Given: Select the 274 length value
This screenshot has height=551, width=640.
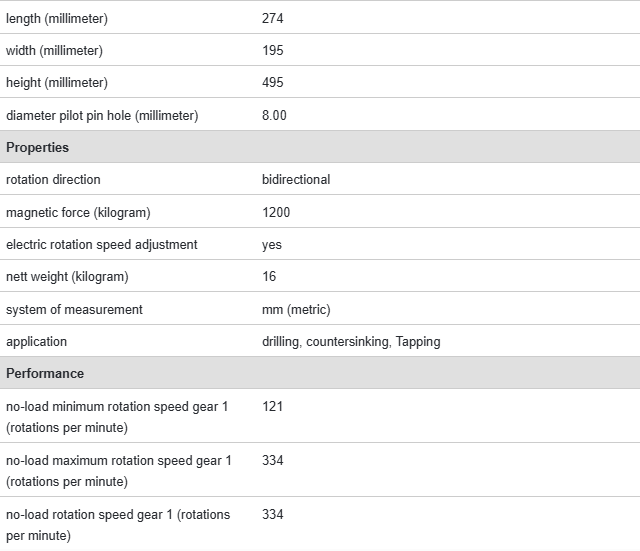Looking at the screenshot, I should click(x=273, y=18).
